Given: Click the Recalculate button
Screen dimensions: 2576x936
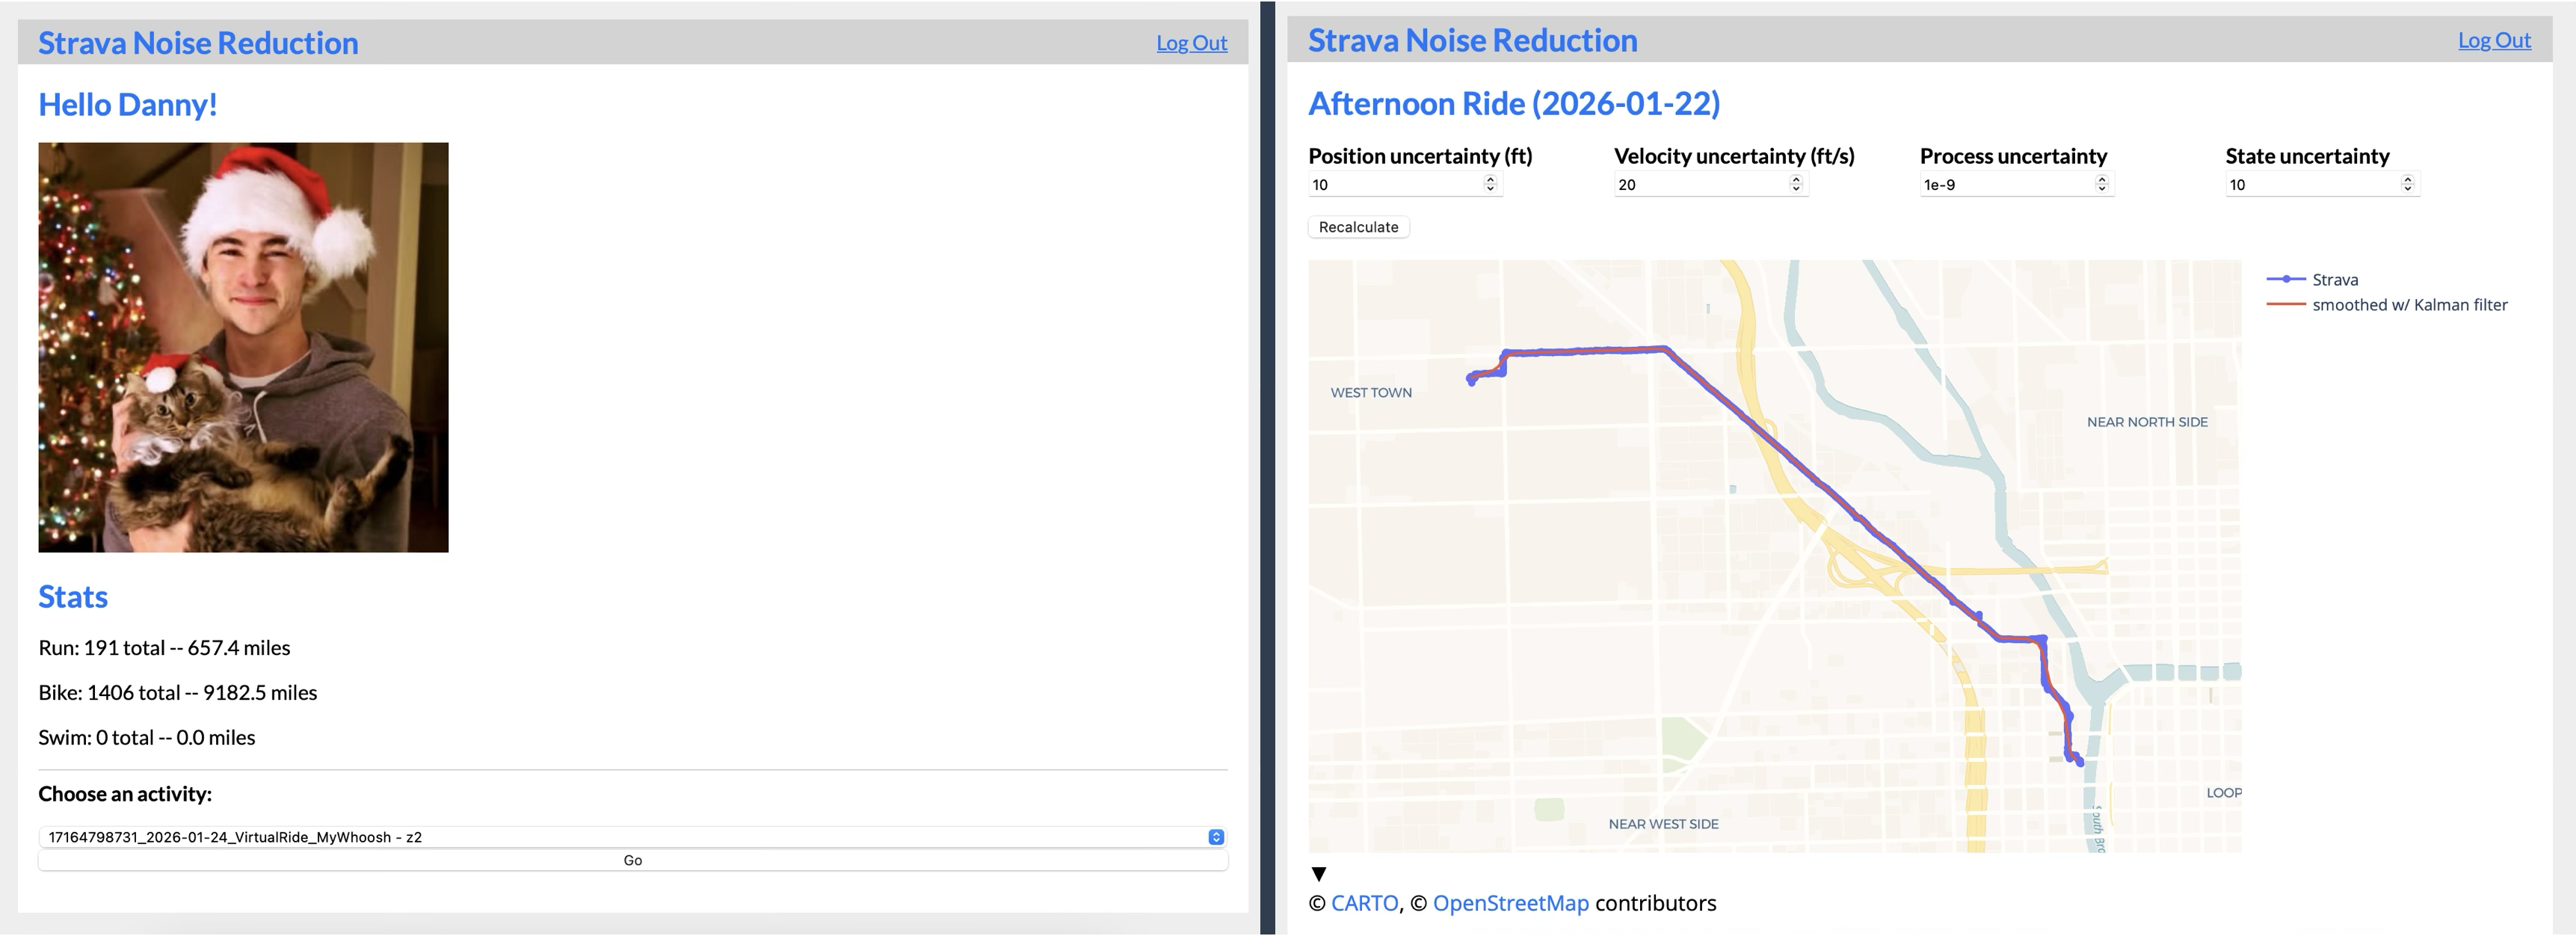Looking at the screenshot, I should [1358, 227].
